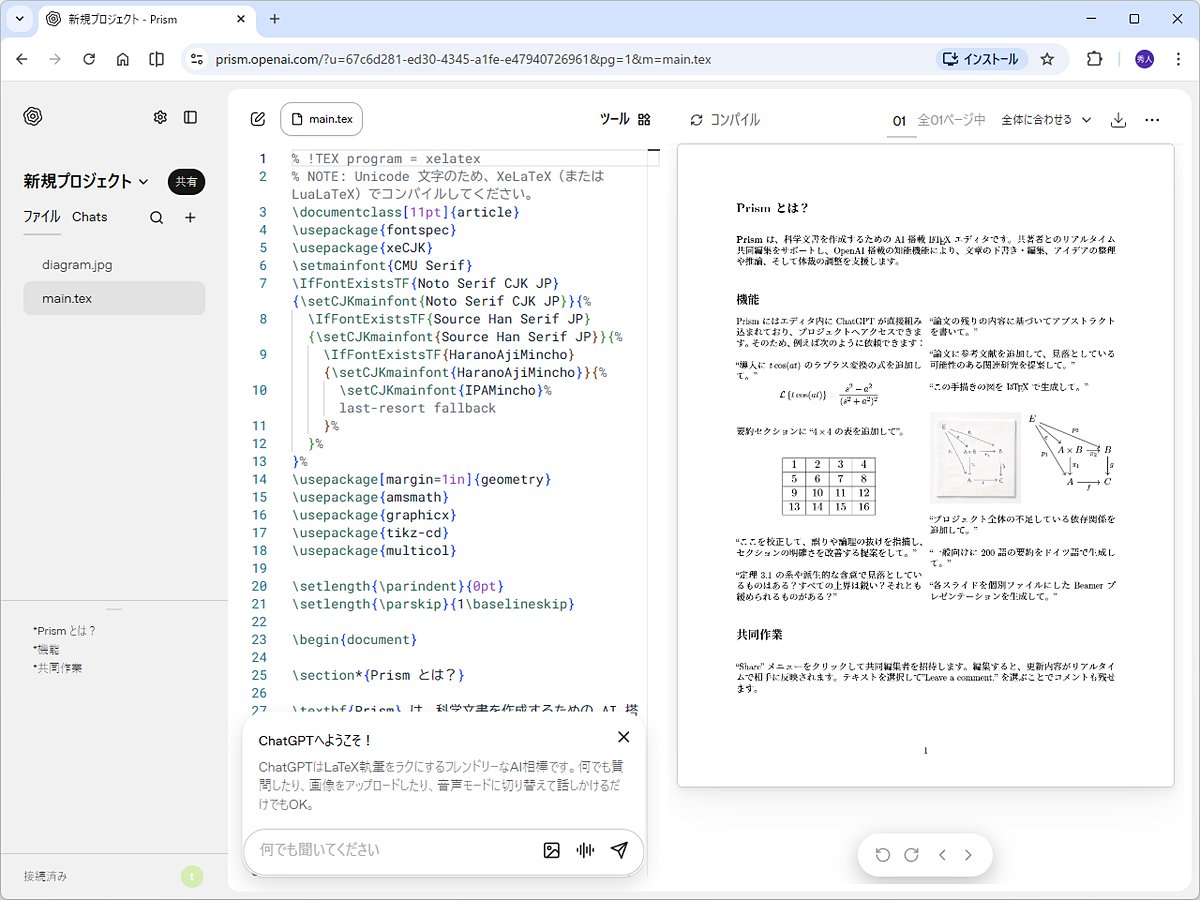Go to previous page chevron

[942, 855]
